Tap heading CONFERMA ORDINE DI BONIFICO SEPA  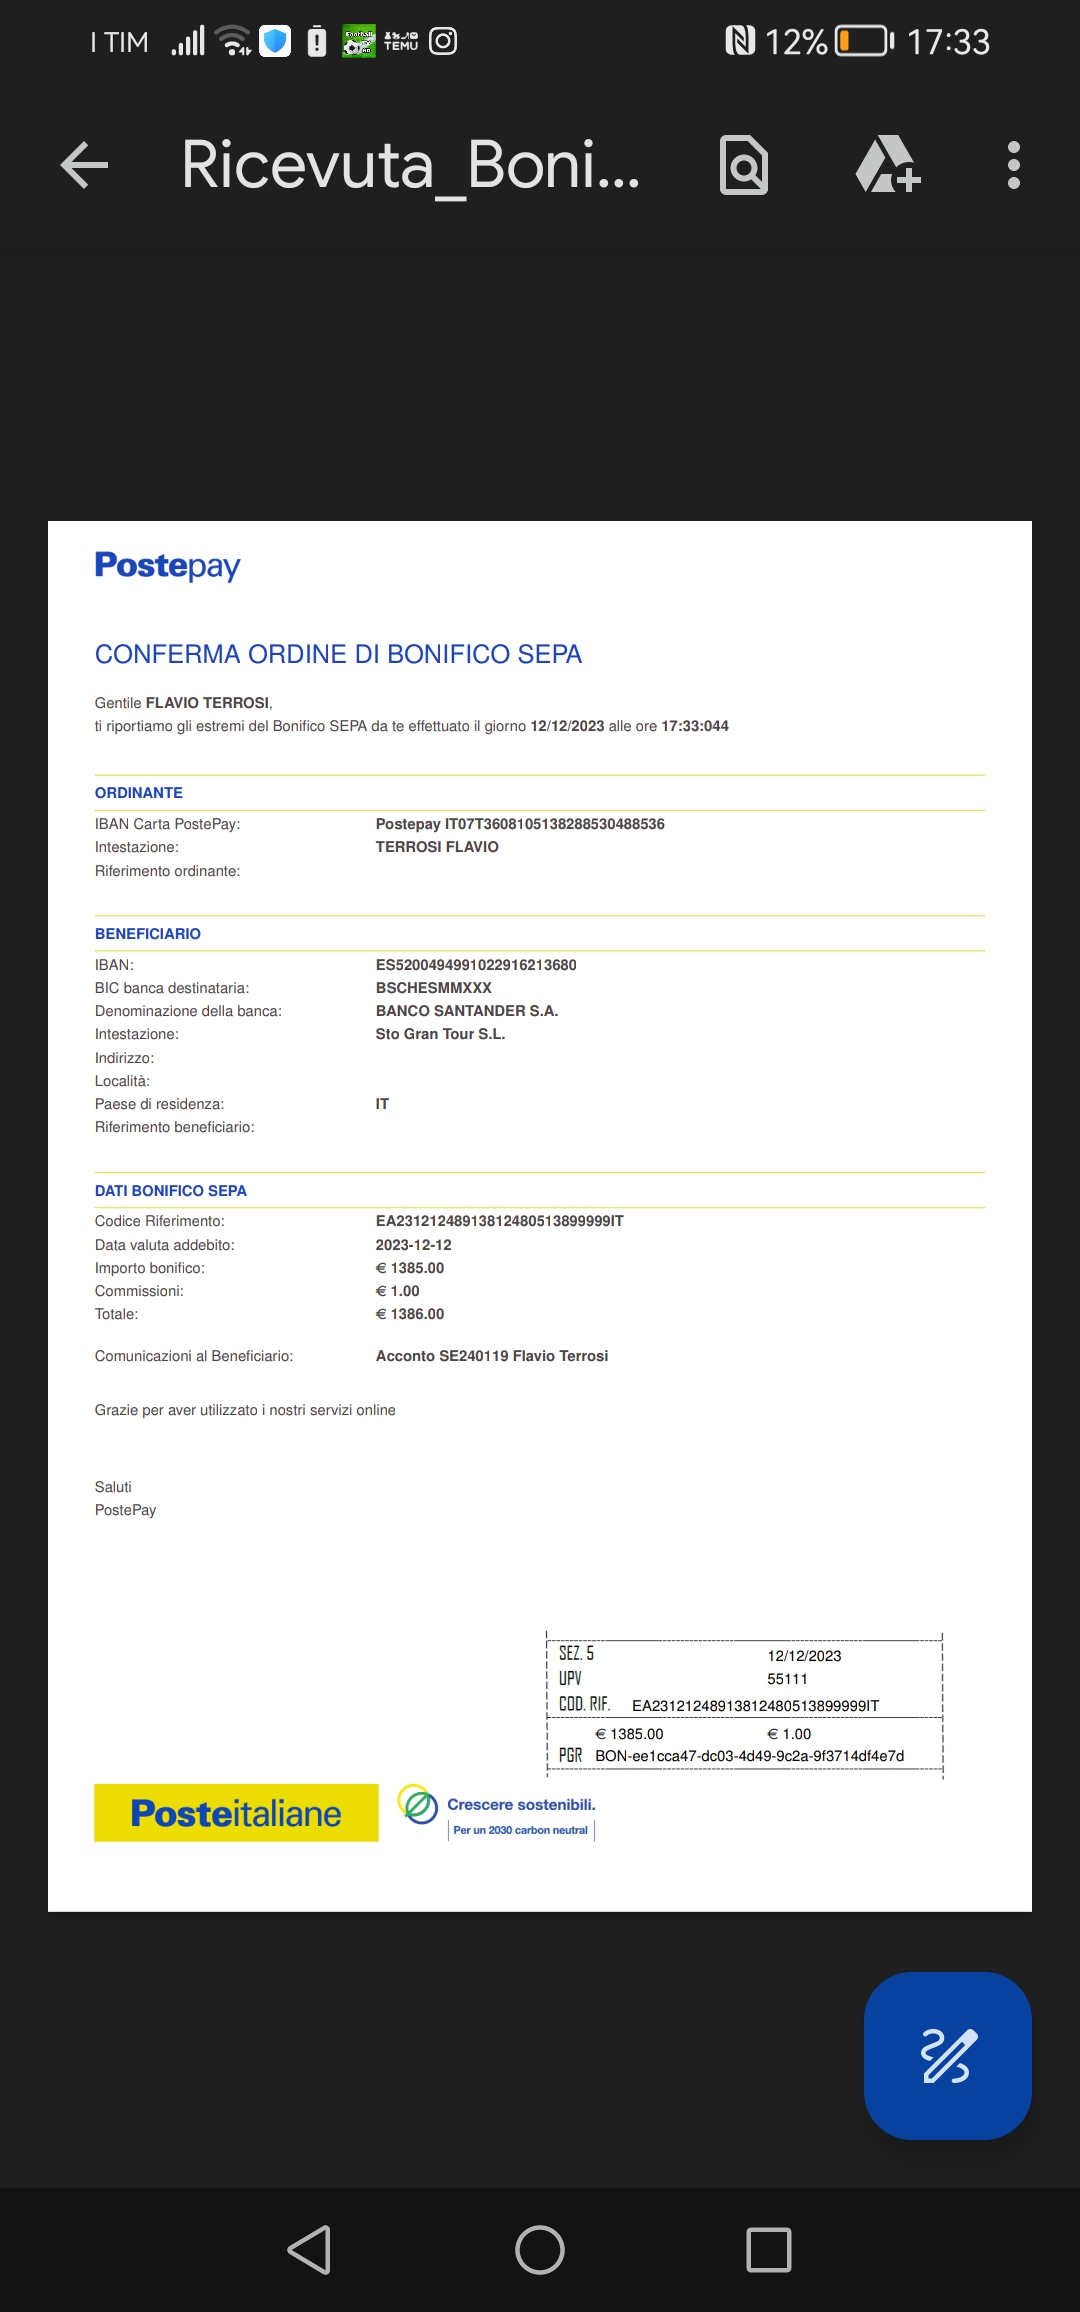(x=338, y=654)
